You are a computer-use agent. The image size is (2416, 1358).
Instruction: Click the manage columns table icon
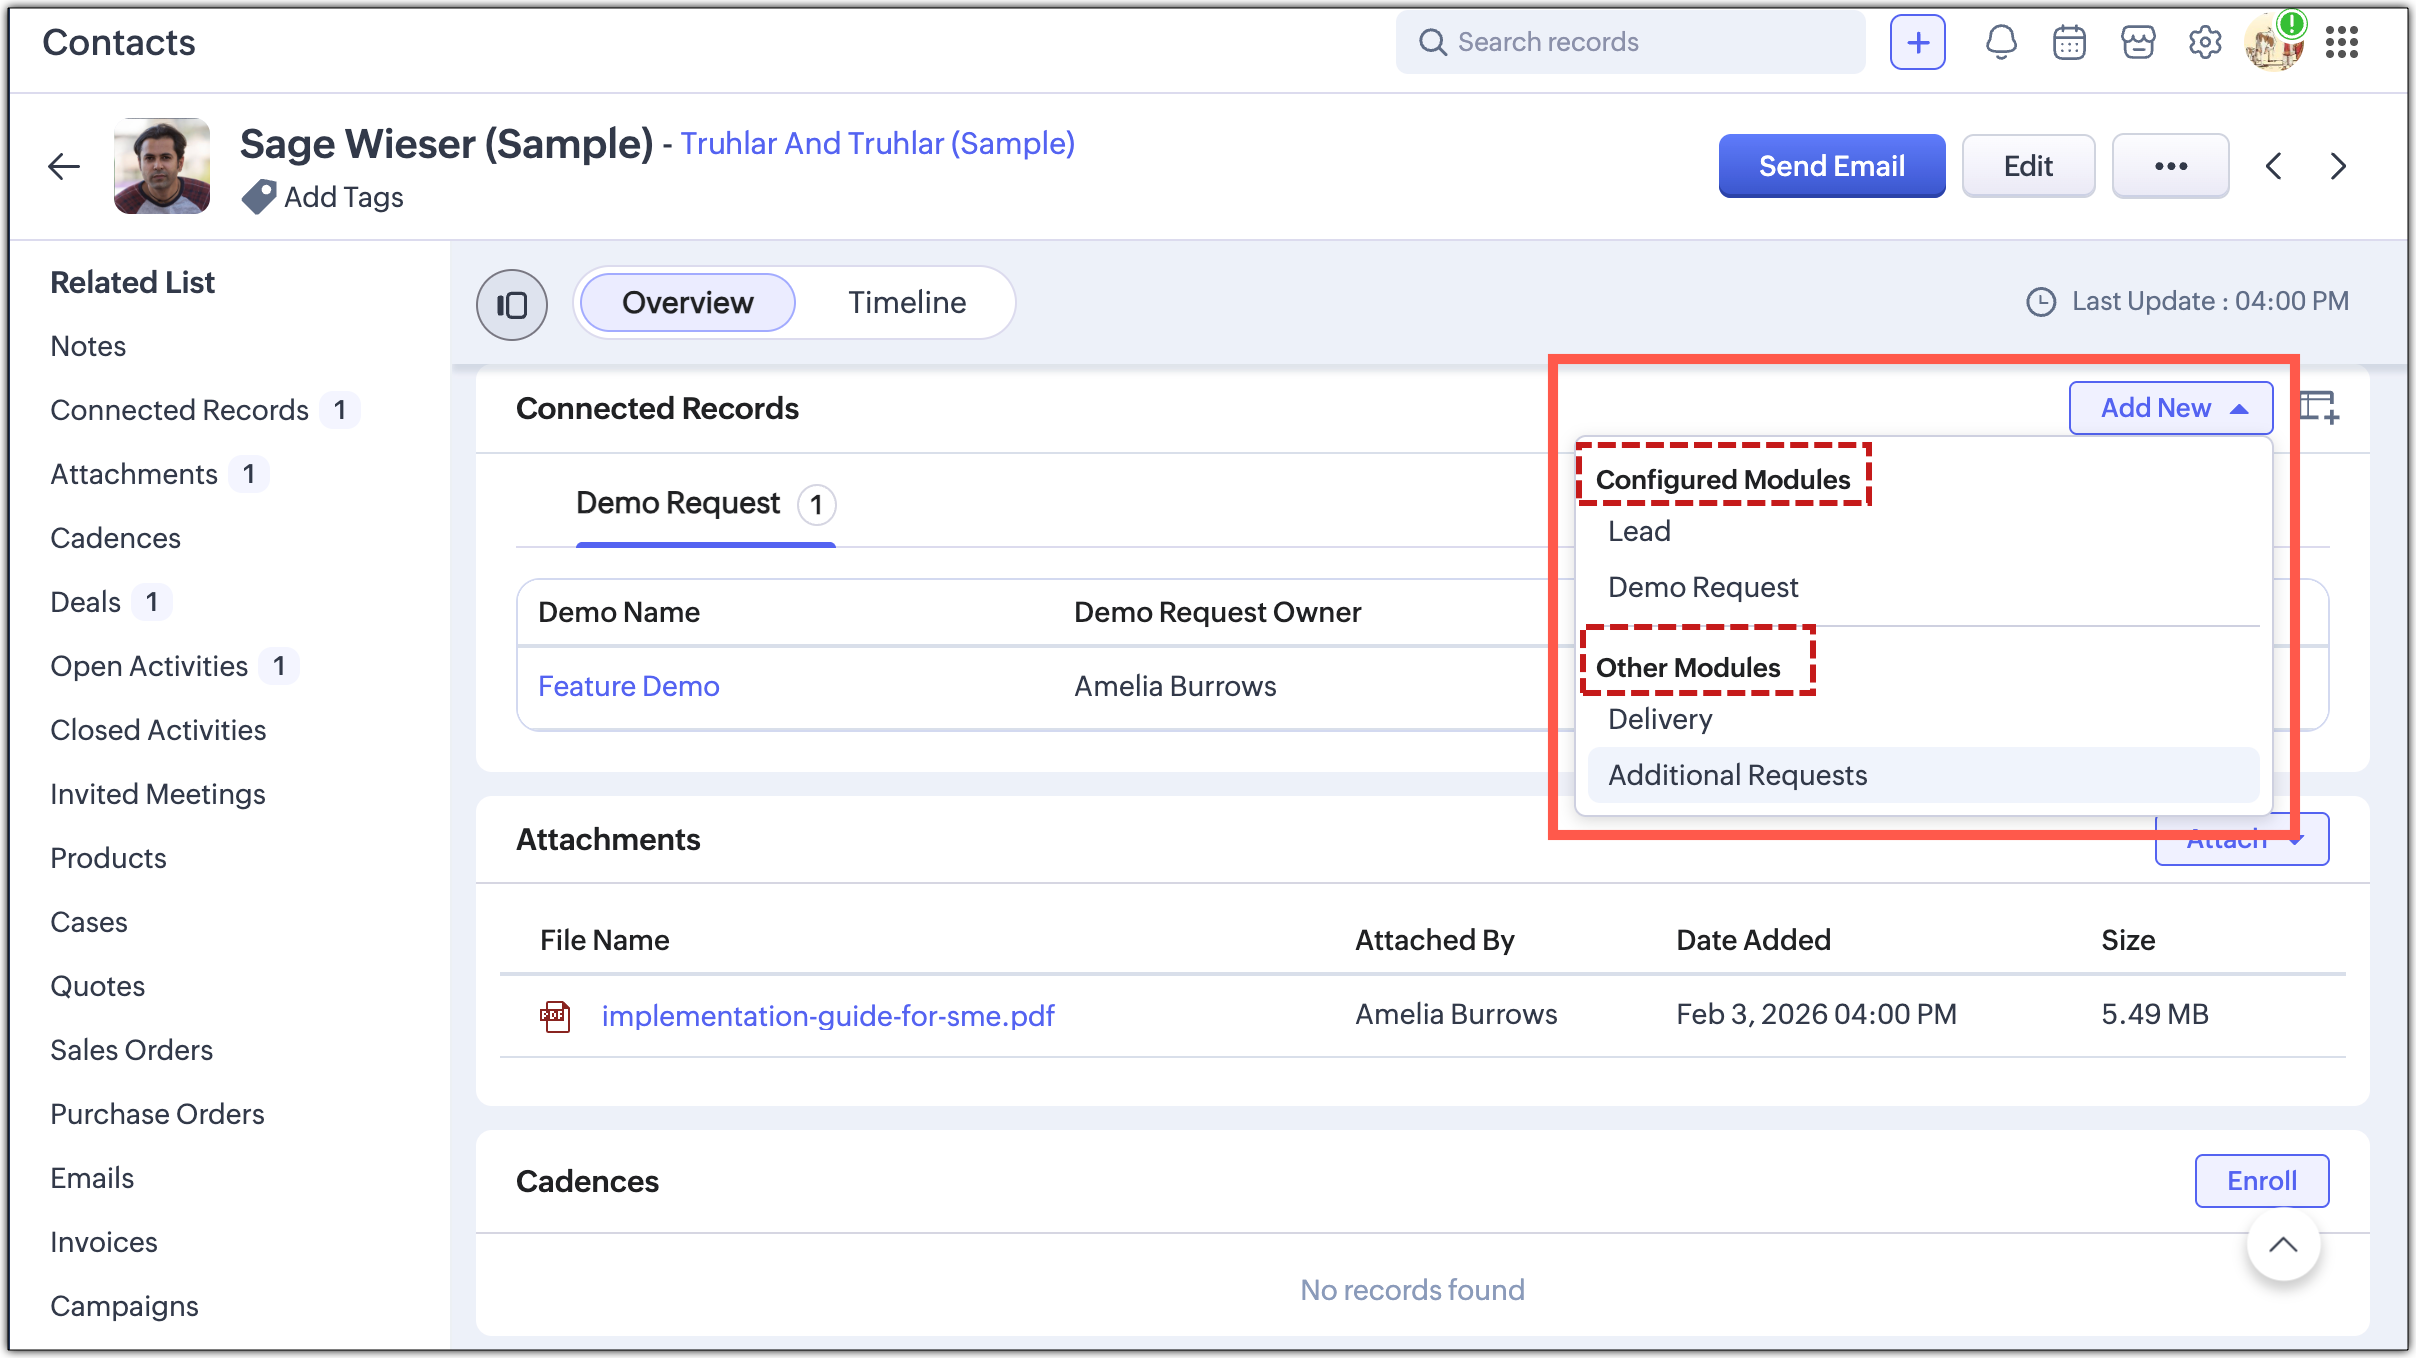pos(2318,408)
